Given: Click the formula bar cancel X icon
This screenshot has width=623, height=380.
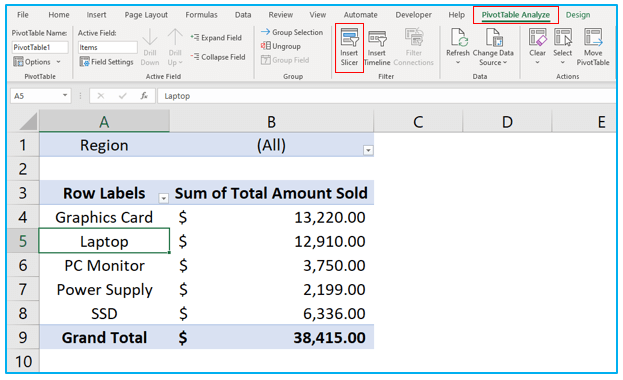Looking at the screenshot, I should click(x=101, y=96).
